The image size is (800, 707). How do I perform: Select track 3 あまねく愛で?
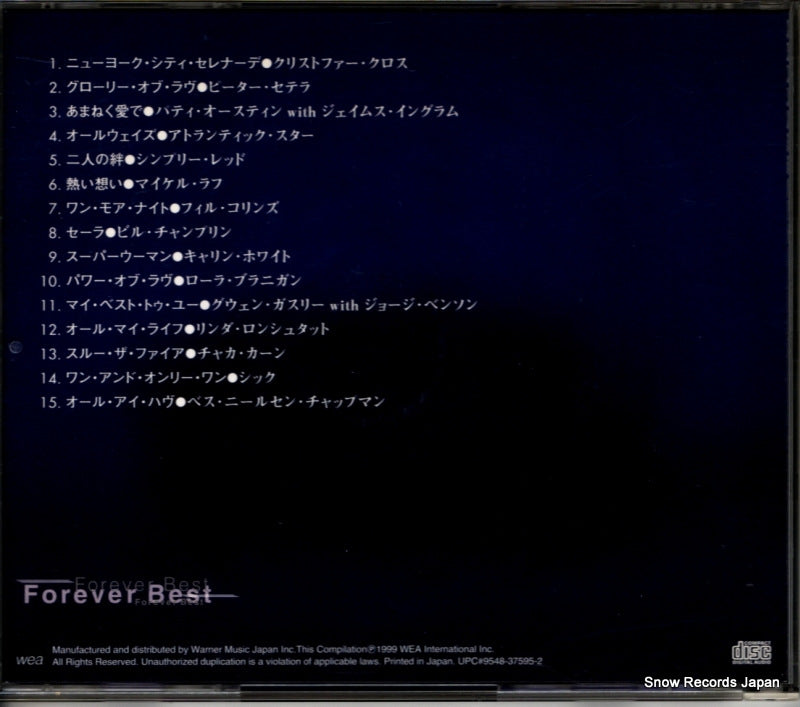tap(104, 111)
